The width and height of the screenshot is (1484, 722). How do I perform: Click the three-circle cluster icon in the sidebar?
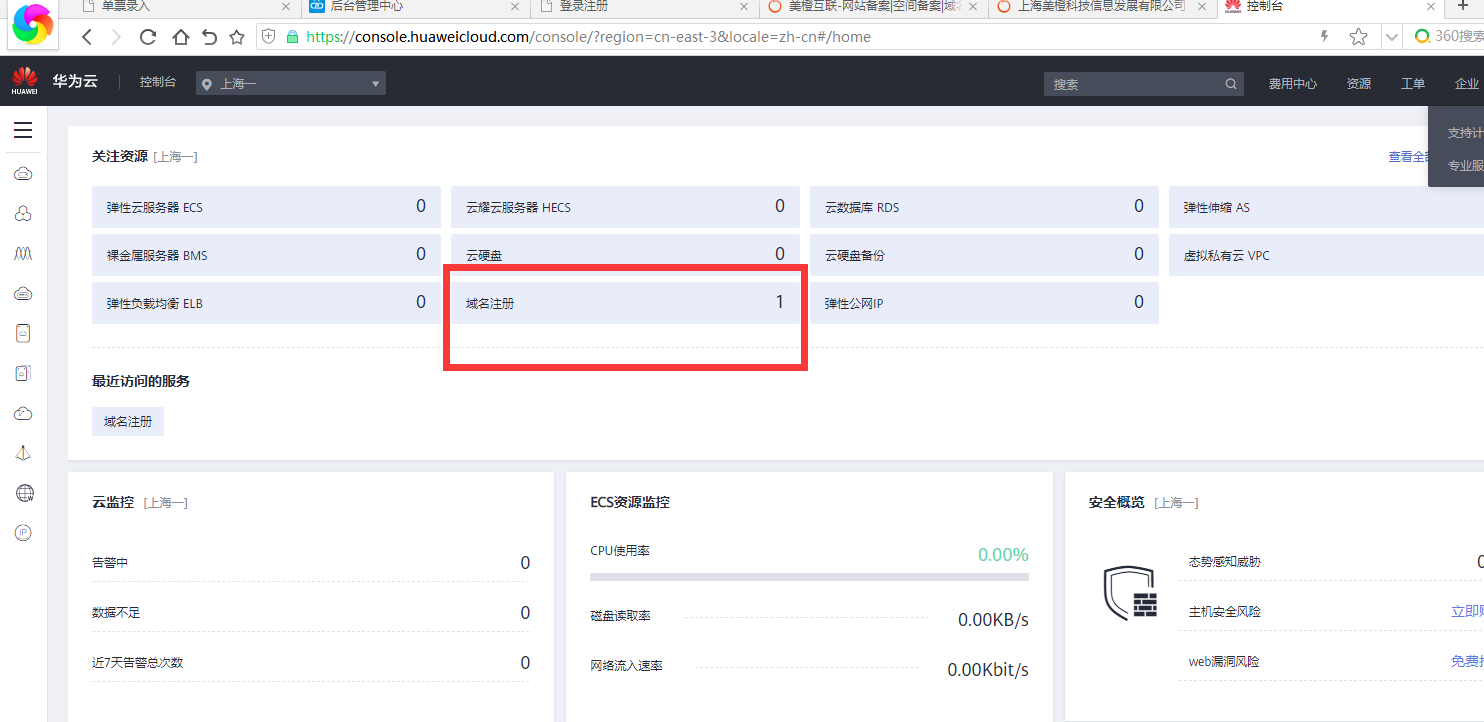click(23, 214)
